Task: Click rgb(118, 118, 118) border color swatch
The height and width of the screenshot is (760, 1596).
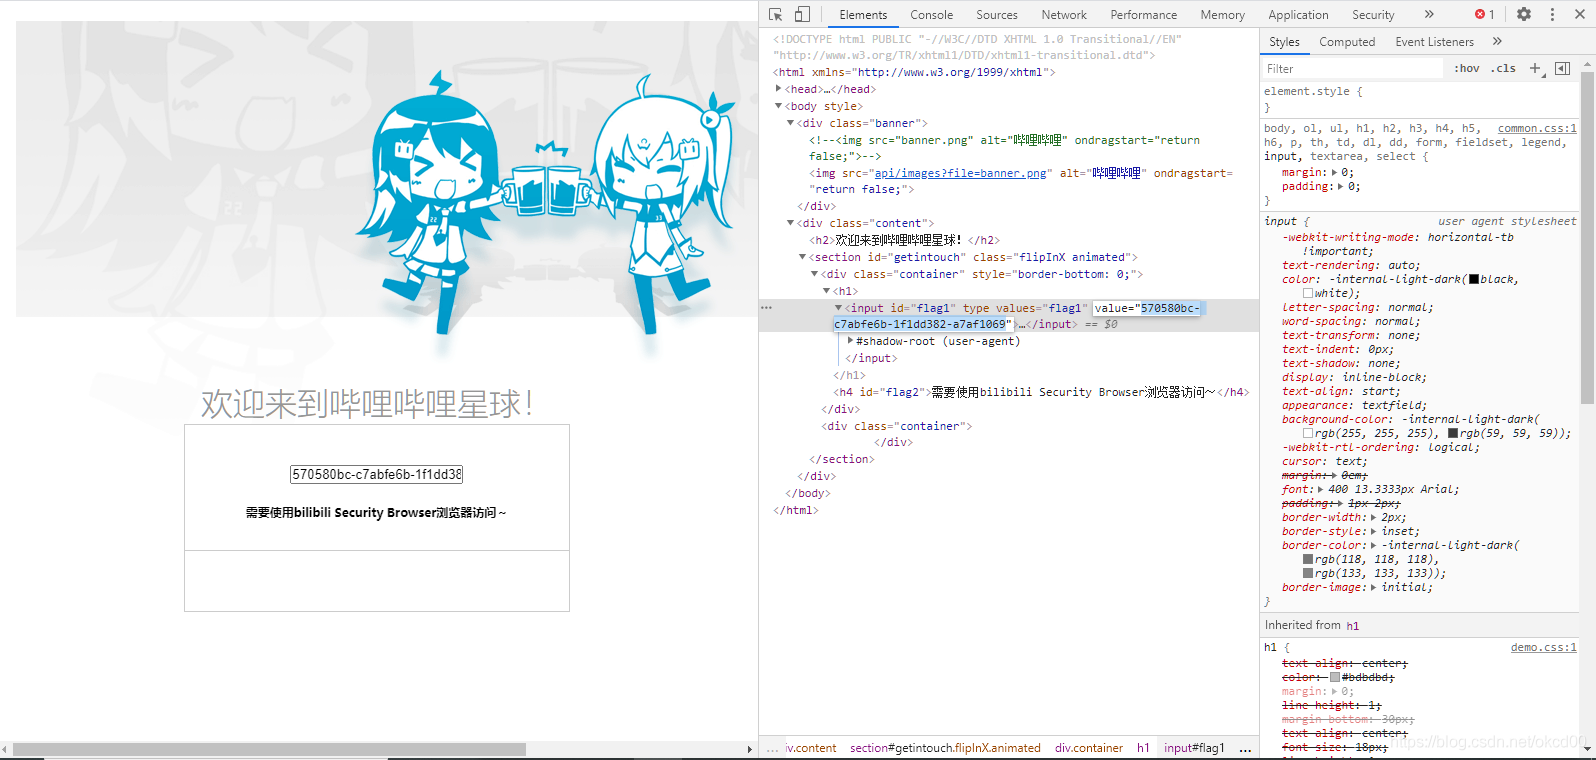Action: [1308, 559]
